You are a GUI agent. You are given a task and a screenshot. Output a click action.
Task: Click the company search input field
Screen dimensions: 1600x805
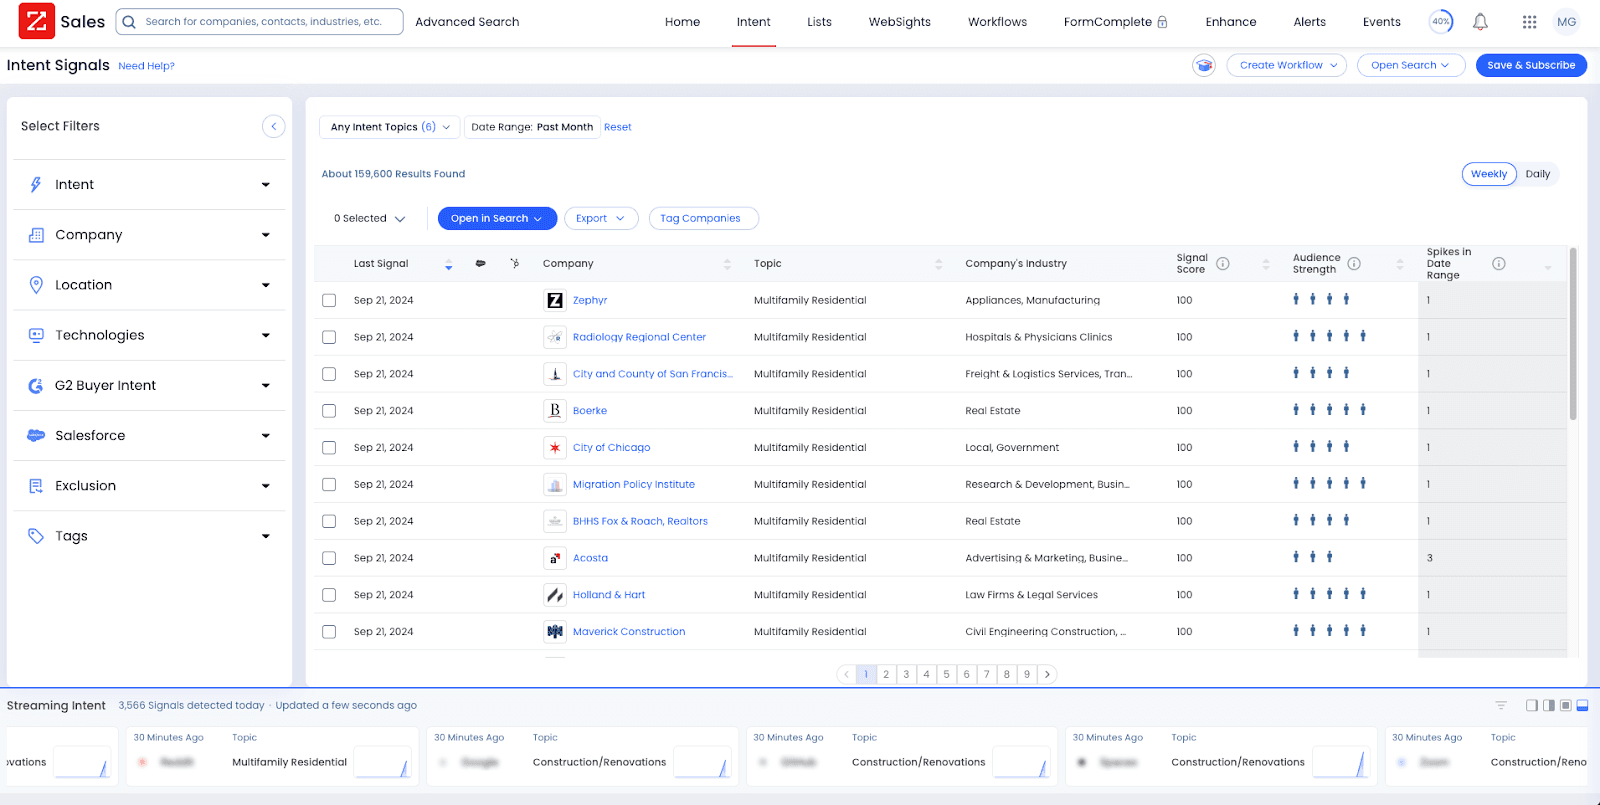click(260, 22)
